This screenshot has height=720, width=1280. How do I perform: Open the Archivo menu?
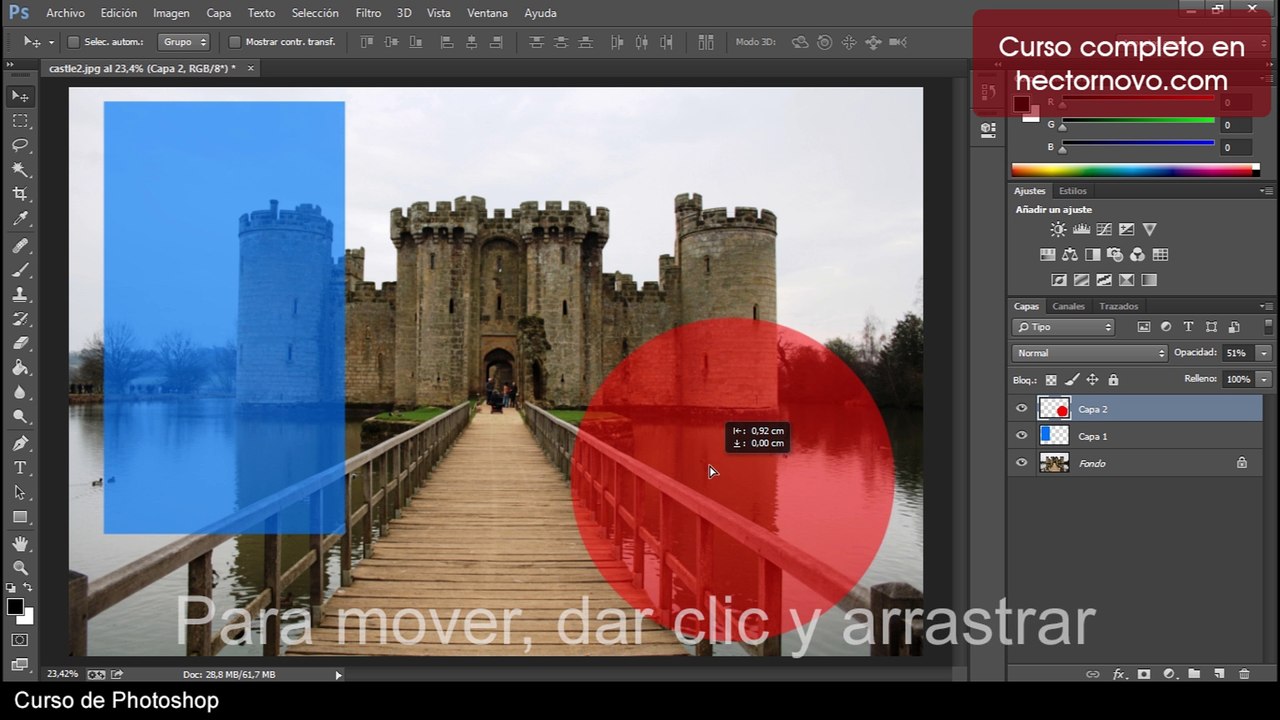coord(65,13)
